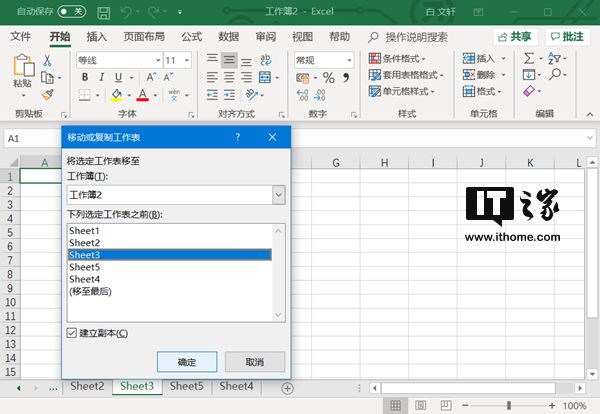This screenshot has height=414, width=600.
Task: Click the Copy icon in clipboard group
Action: [47, 78]
